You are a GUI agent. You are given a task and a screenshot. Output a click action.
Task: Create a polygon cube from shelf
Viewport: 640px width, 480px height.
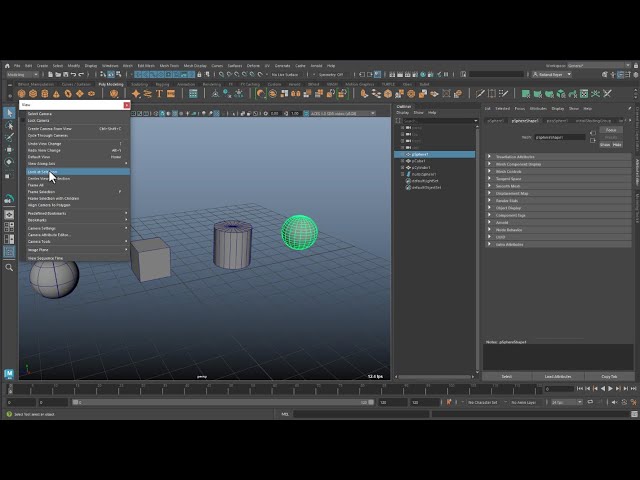click(x=33, y=94)
